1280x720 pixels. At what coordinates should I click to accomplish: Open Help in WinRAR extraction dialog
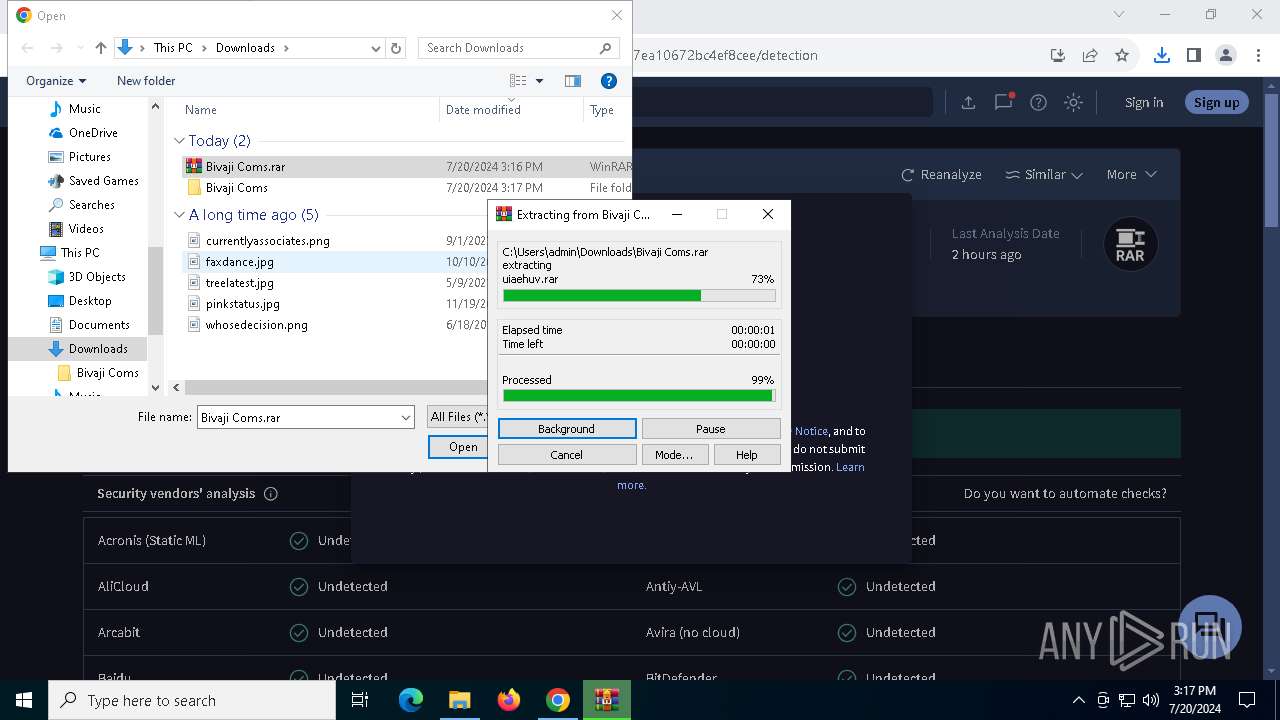point(747,455)
